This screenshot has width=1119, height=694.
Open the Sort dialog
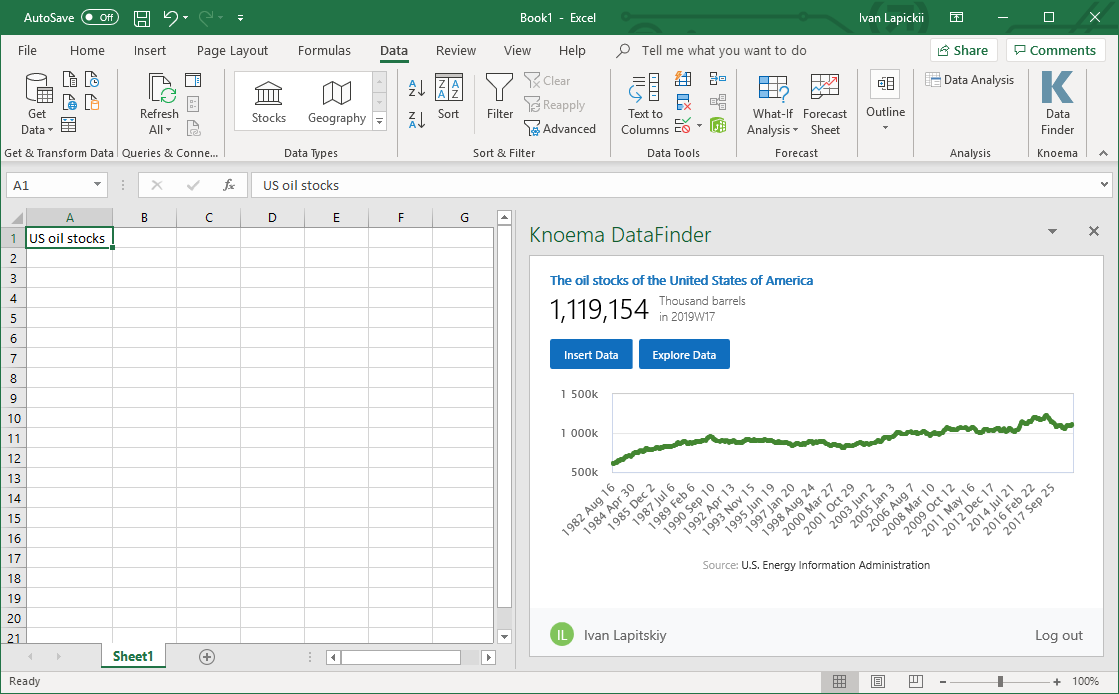tap(449, 96)
